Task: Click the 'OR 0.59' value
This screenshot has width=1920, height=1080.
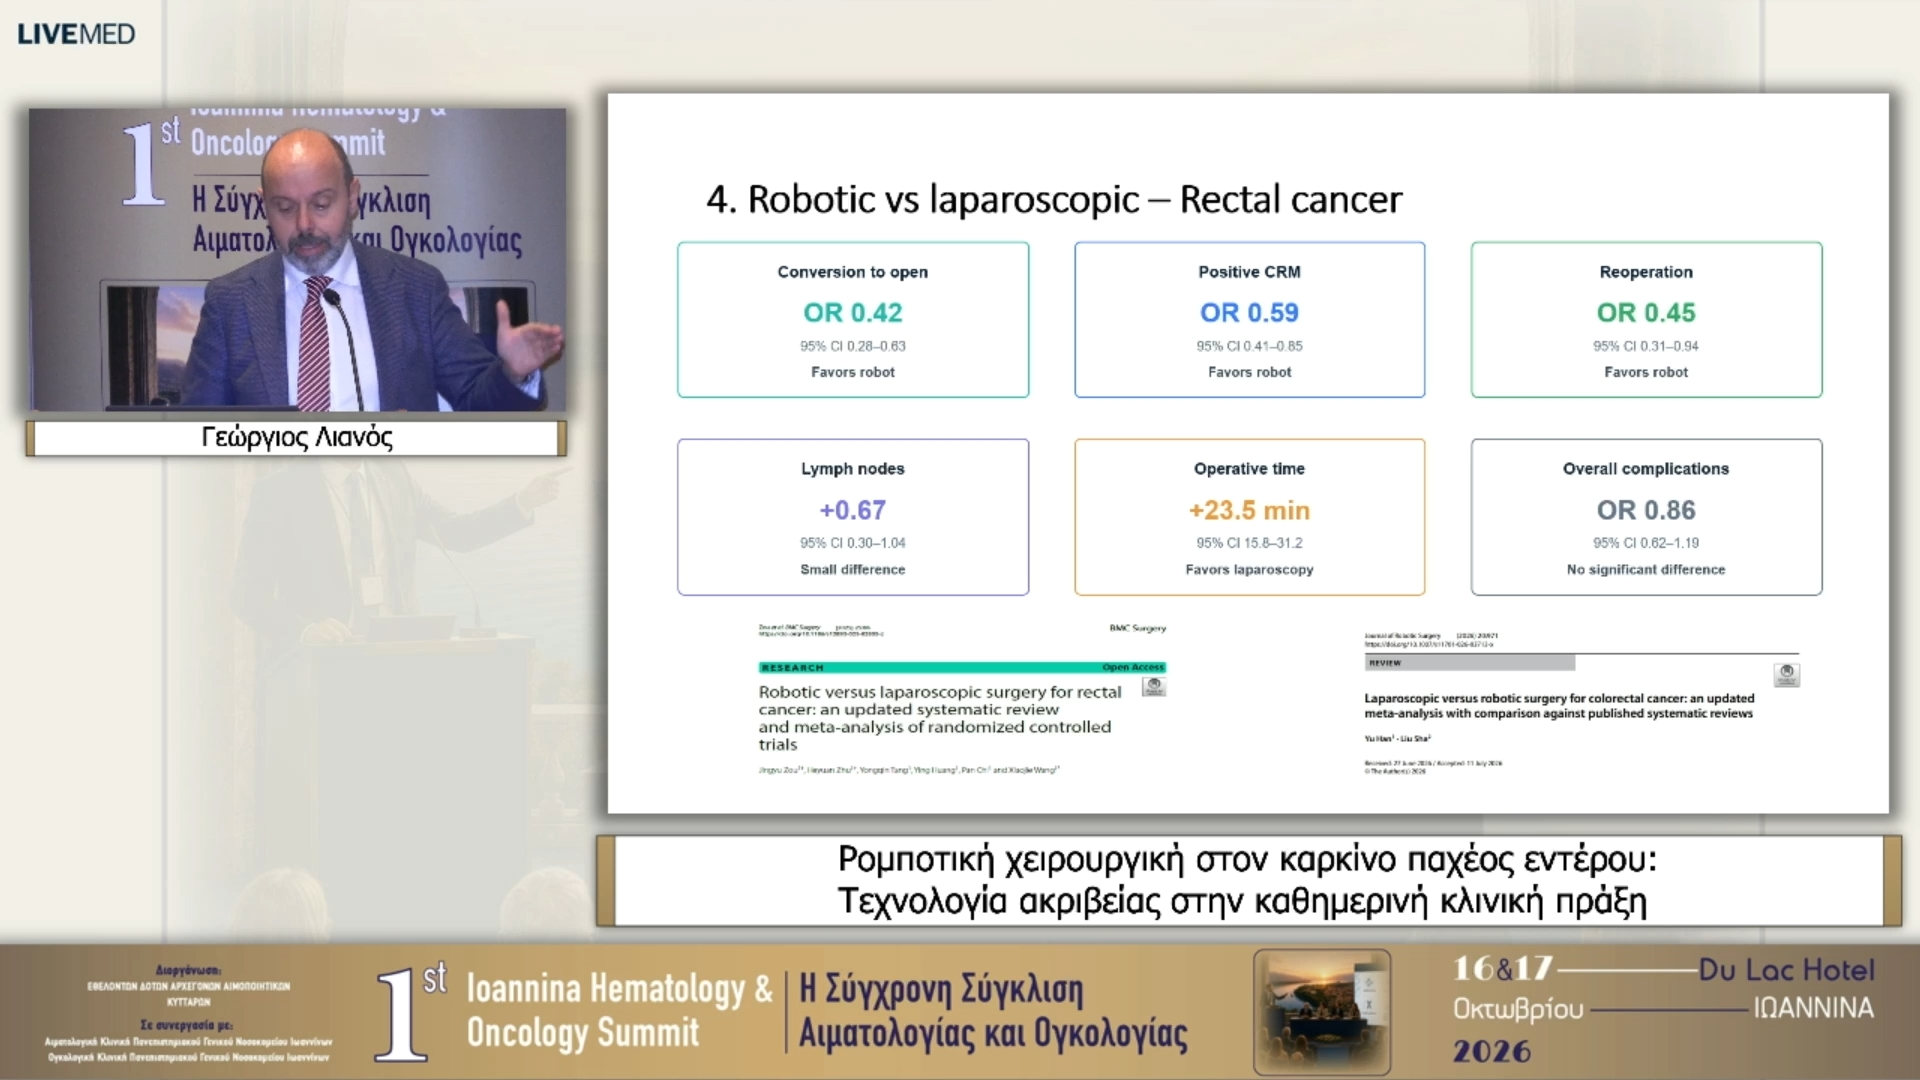Action: [1249, 313]
